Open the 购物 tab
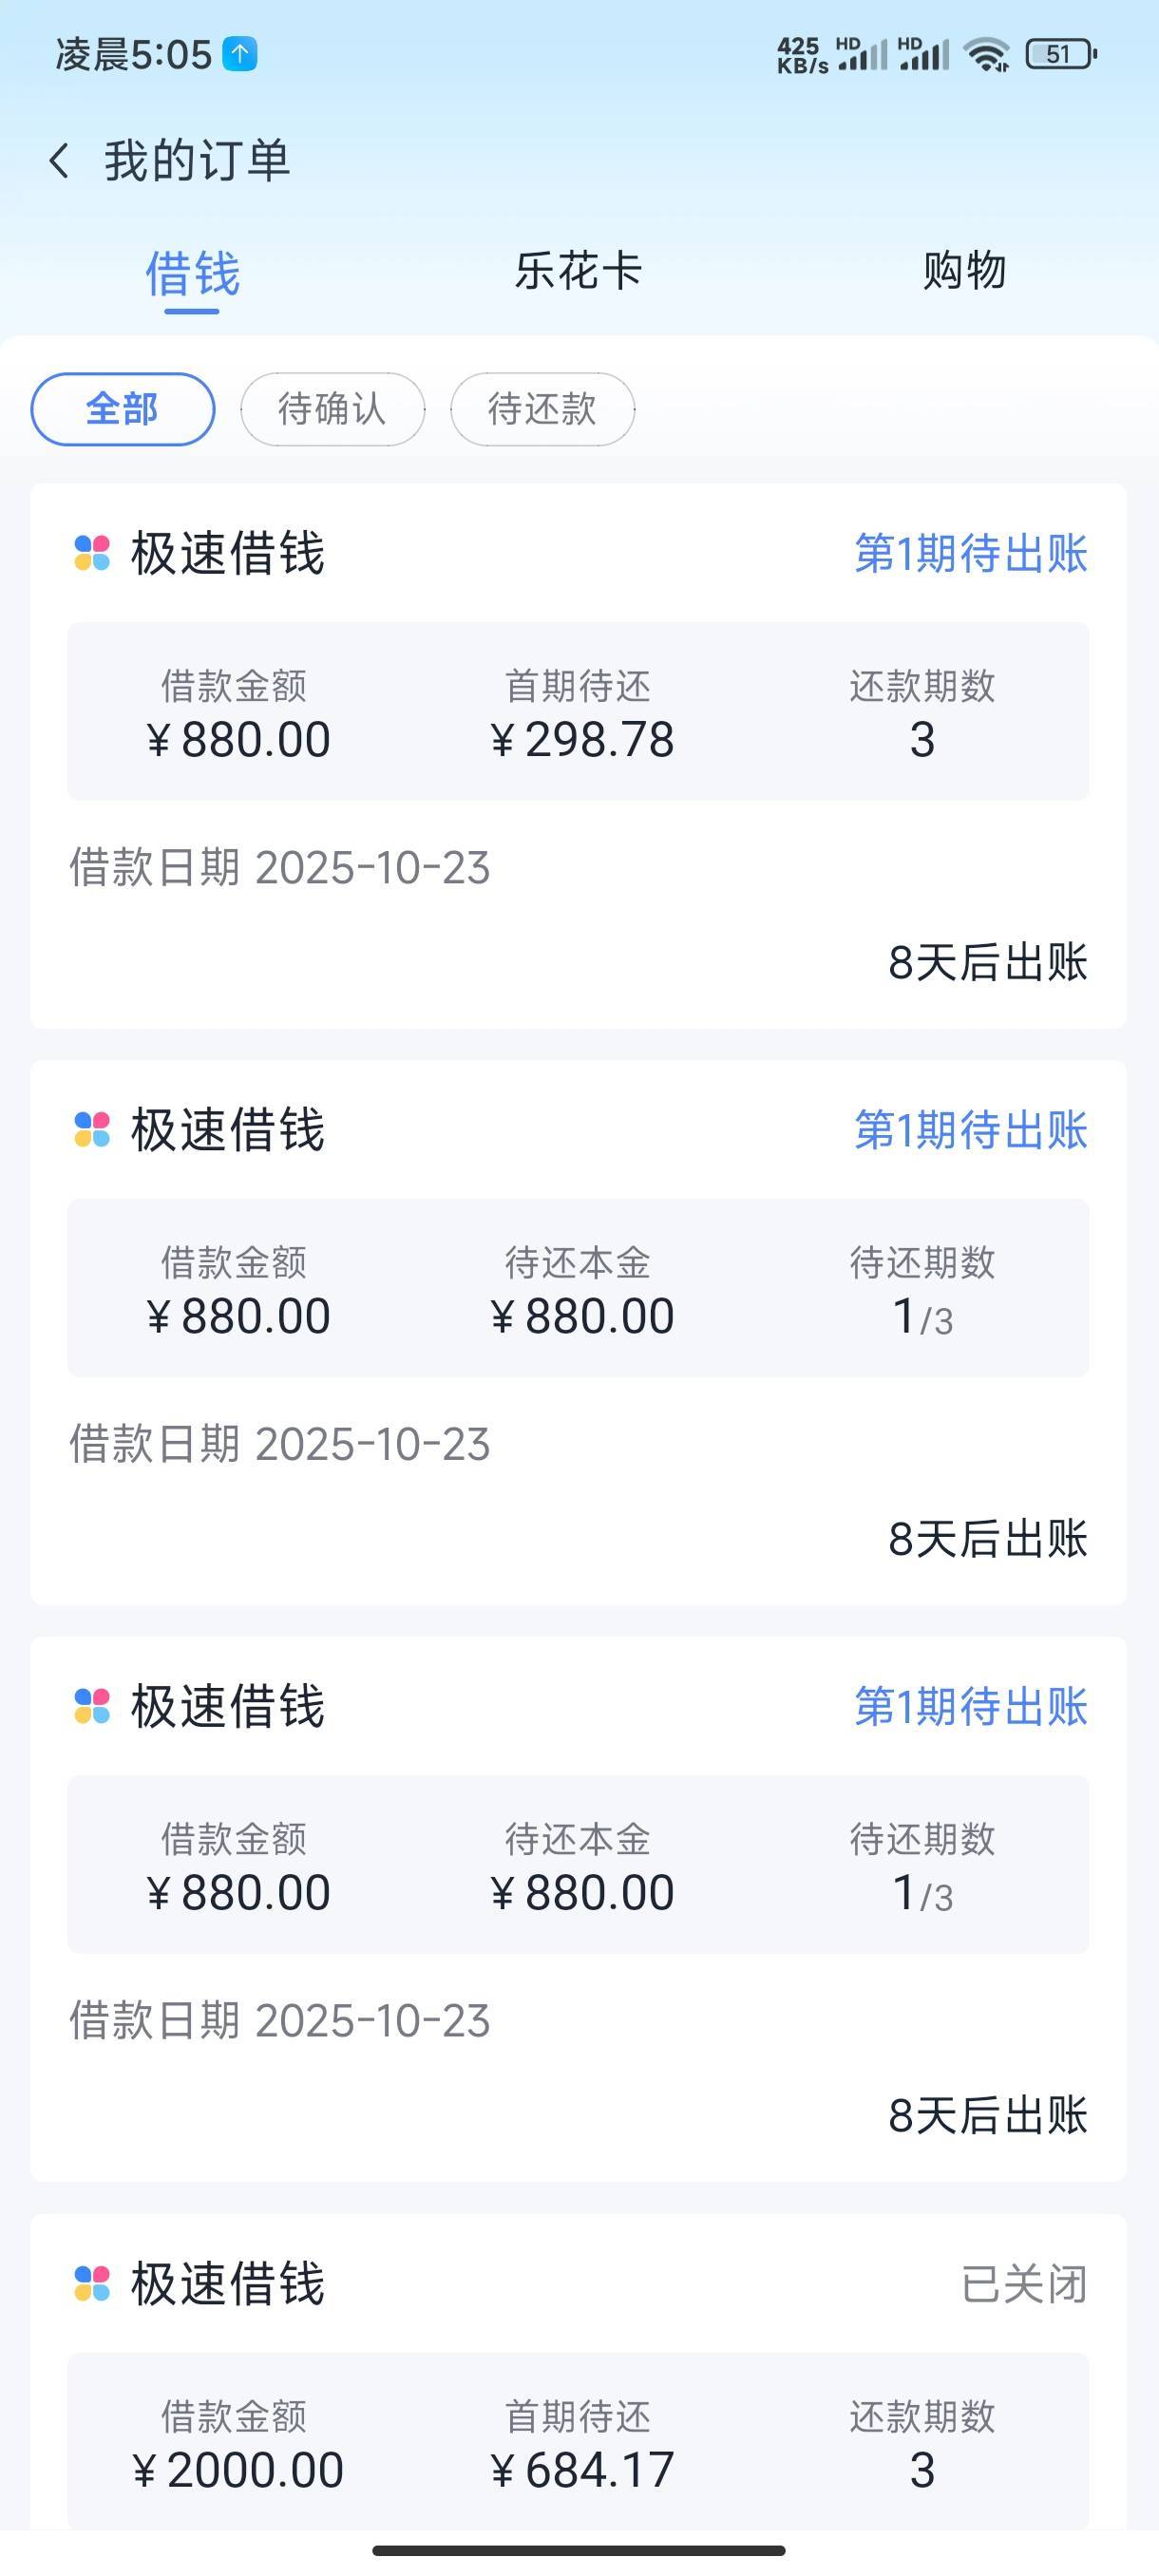This screenshot has height=2576, width=1159. (x=964, y=271)
